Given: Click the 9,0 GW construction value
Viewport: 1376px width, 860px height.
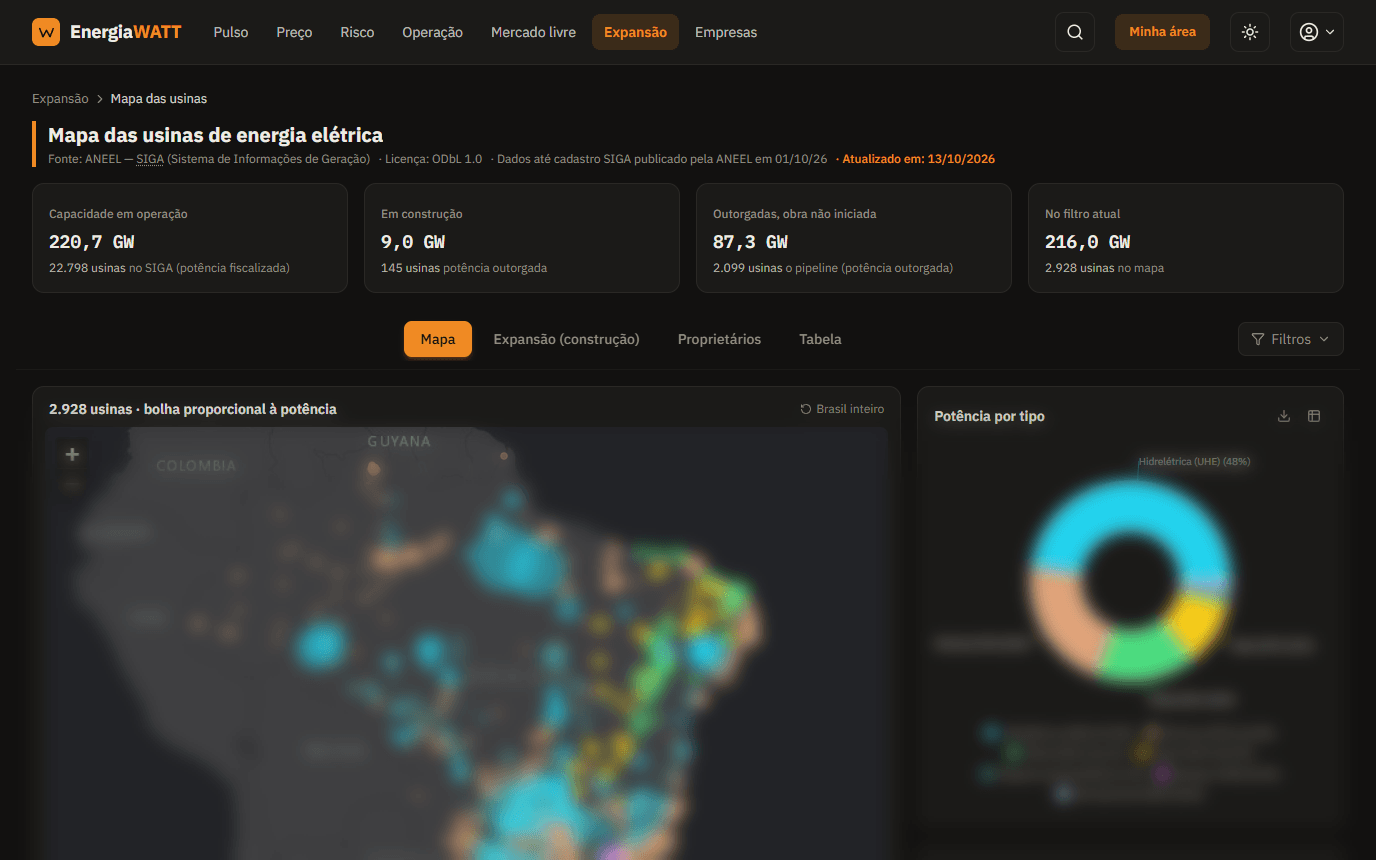Looking at the screenshot, I should tap(413, 242).
